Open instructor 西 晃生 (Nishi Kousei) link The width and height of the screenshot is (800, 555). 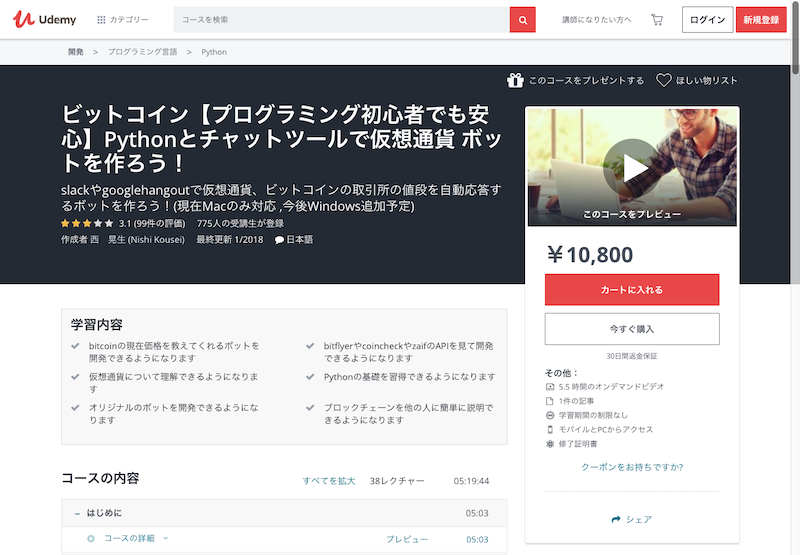137,240
